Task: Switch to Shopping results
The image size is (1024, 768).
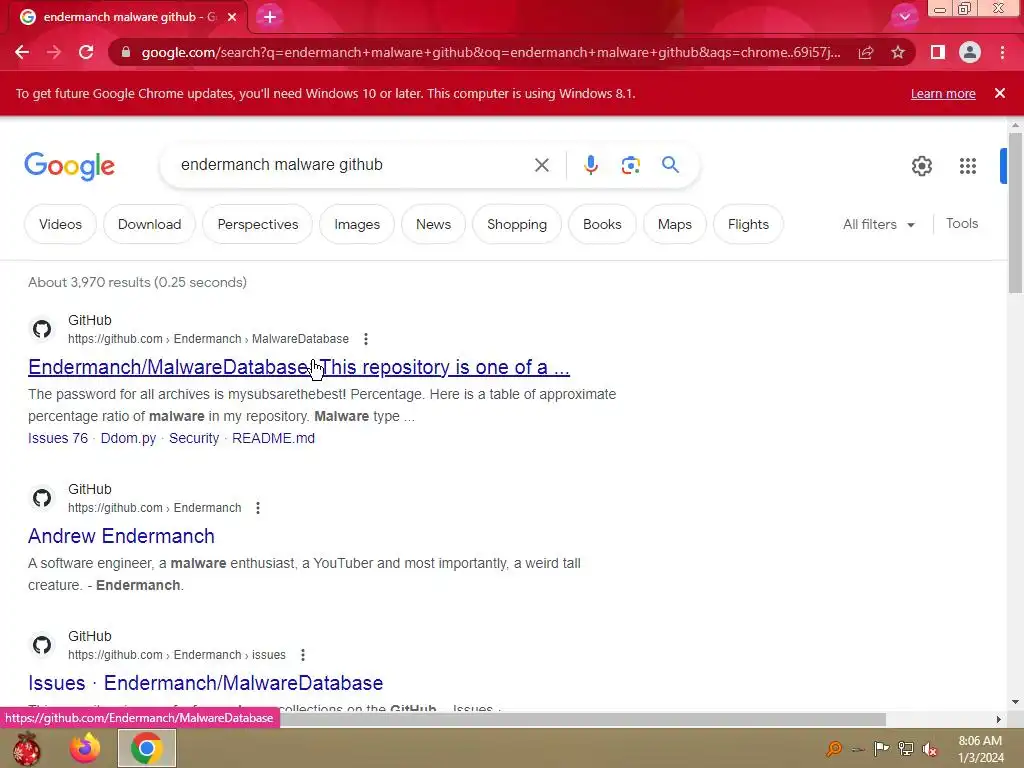Action: pyautogui.click(x=517, y=224)
